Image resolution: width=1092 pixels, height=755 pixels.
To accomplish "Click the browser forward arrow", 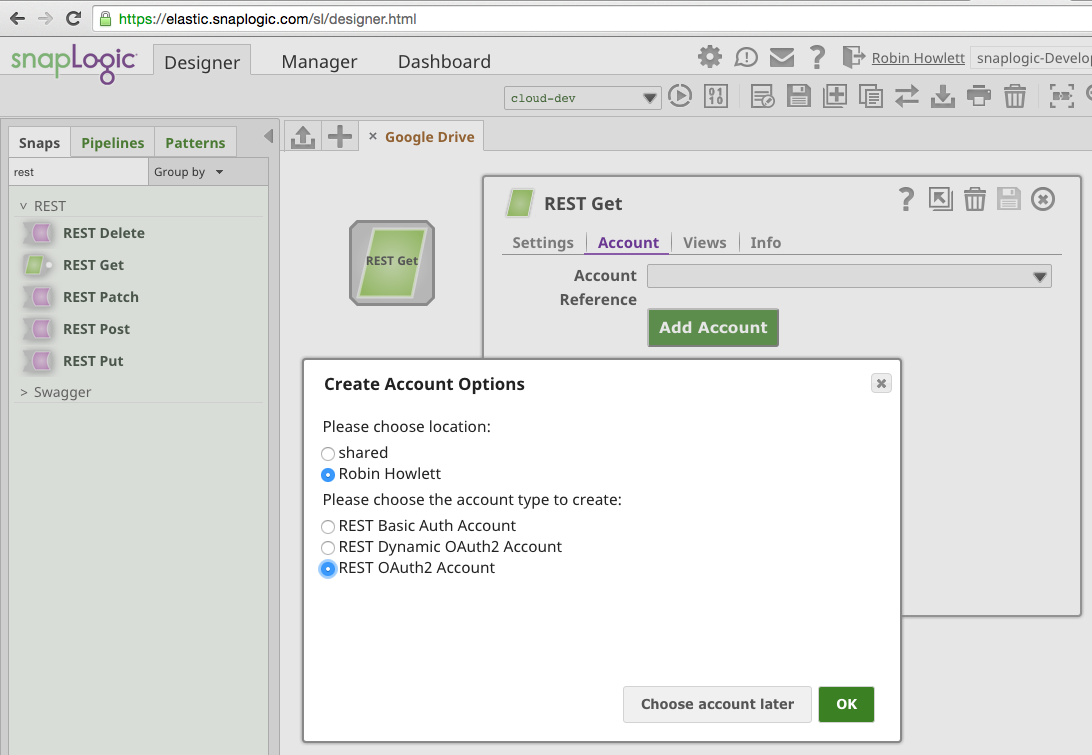I will (x=45, y=18).
